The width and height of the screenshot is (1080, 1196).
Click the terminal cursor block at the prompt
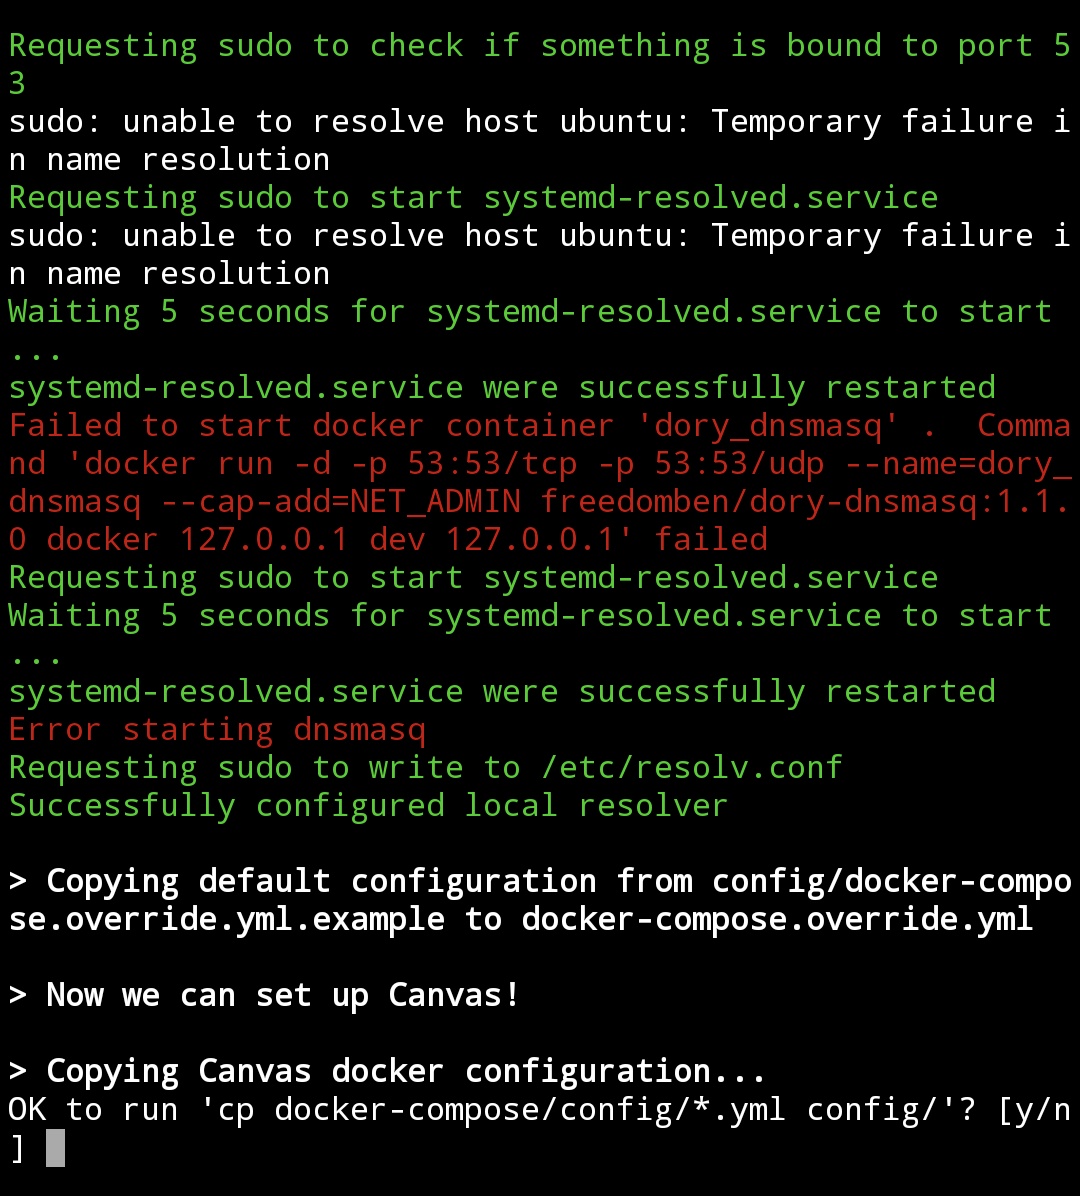(x=56, y=1148)
